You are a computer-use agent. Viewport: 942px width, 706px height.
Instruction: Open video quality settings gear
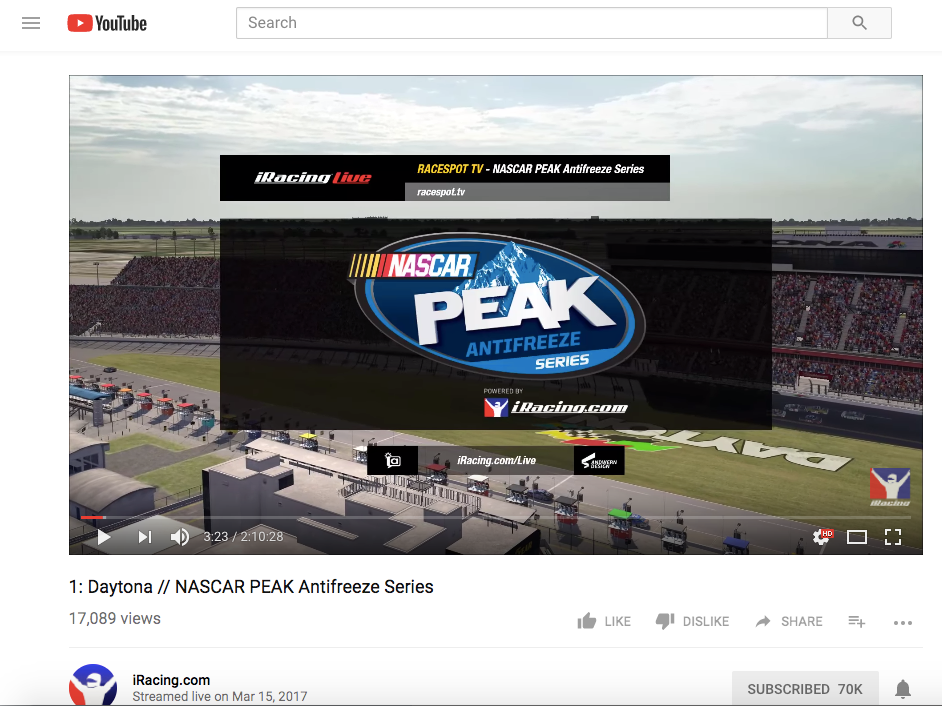[822, 537]
